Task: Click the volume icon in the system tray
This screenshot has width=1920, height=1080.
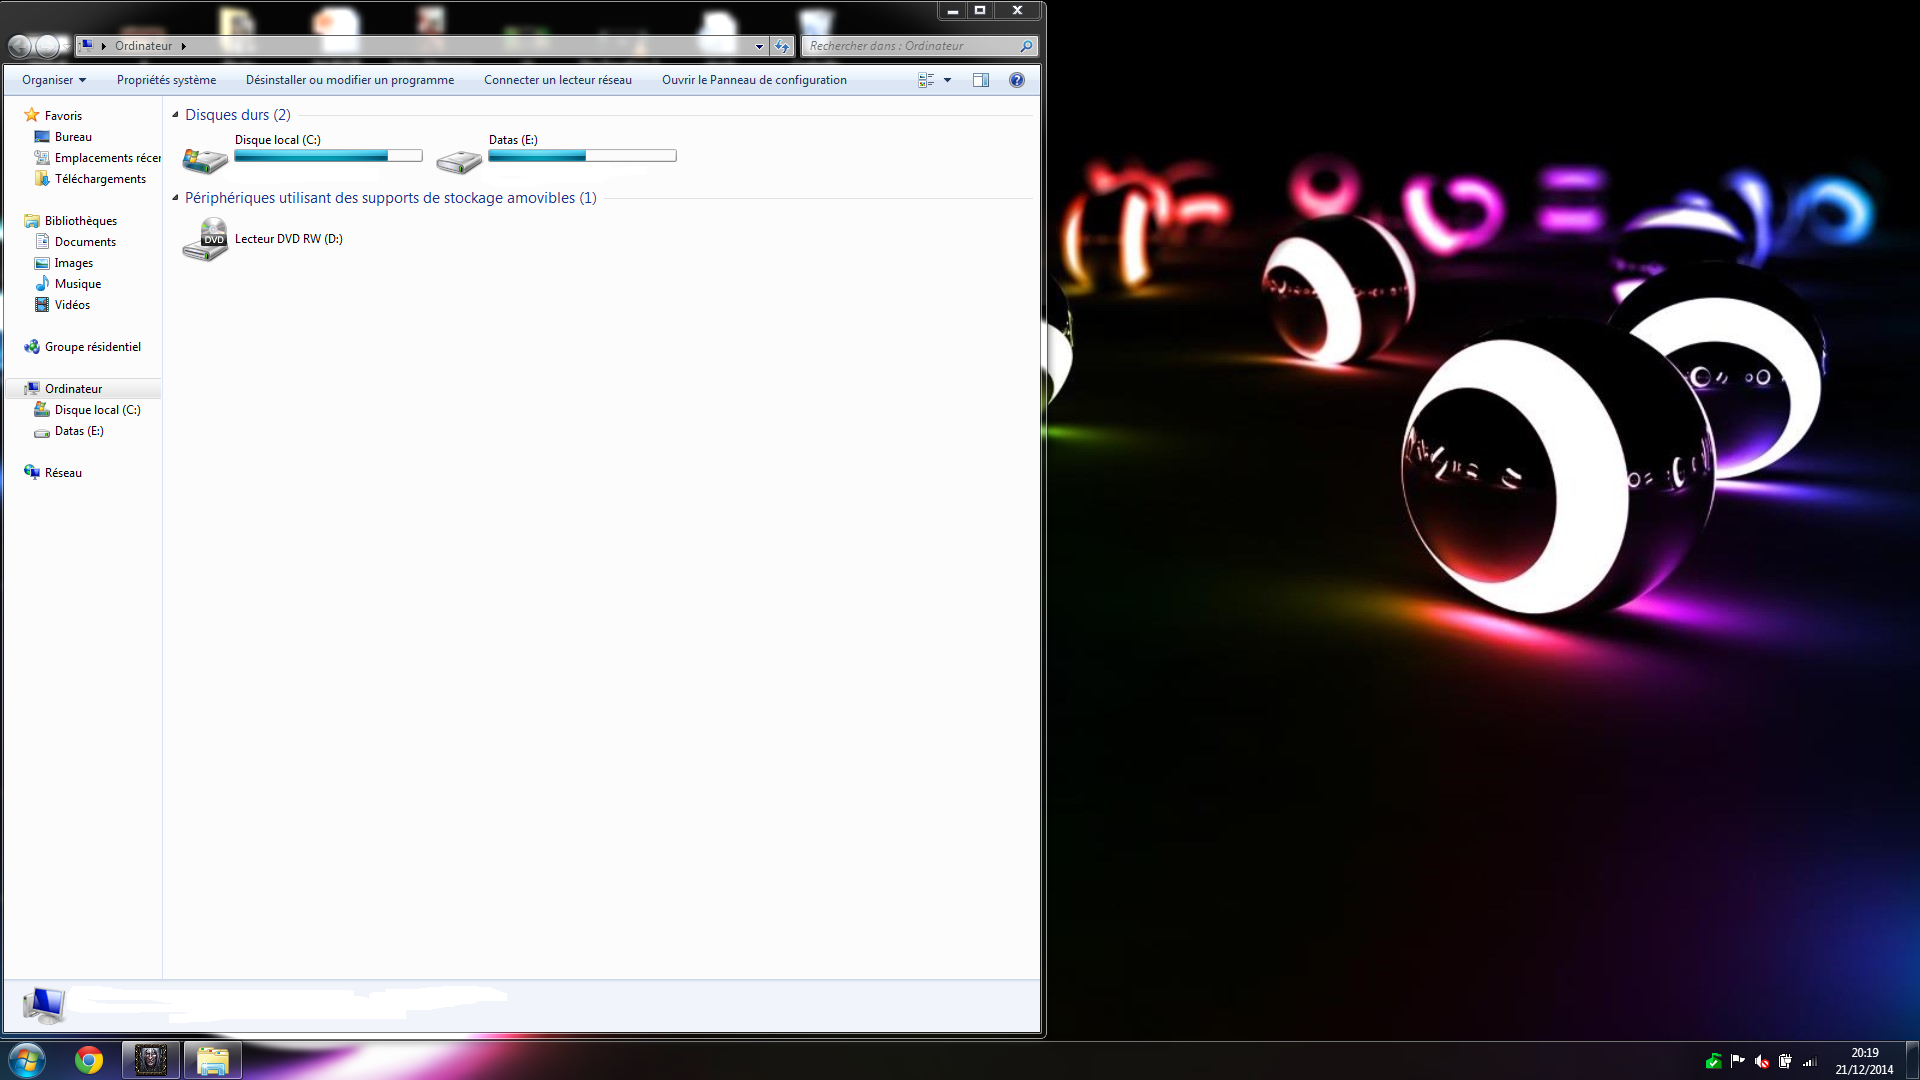Action: tap(1762, 1062)
